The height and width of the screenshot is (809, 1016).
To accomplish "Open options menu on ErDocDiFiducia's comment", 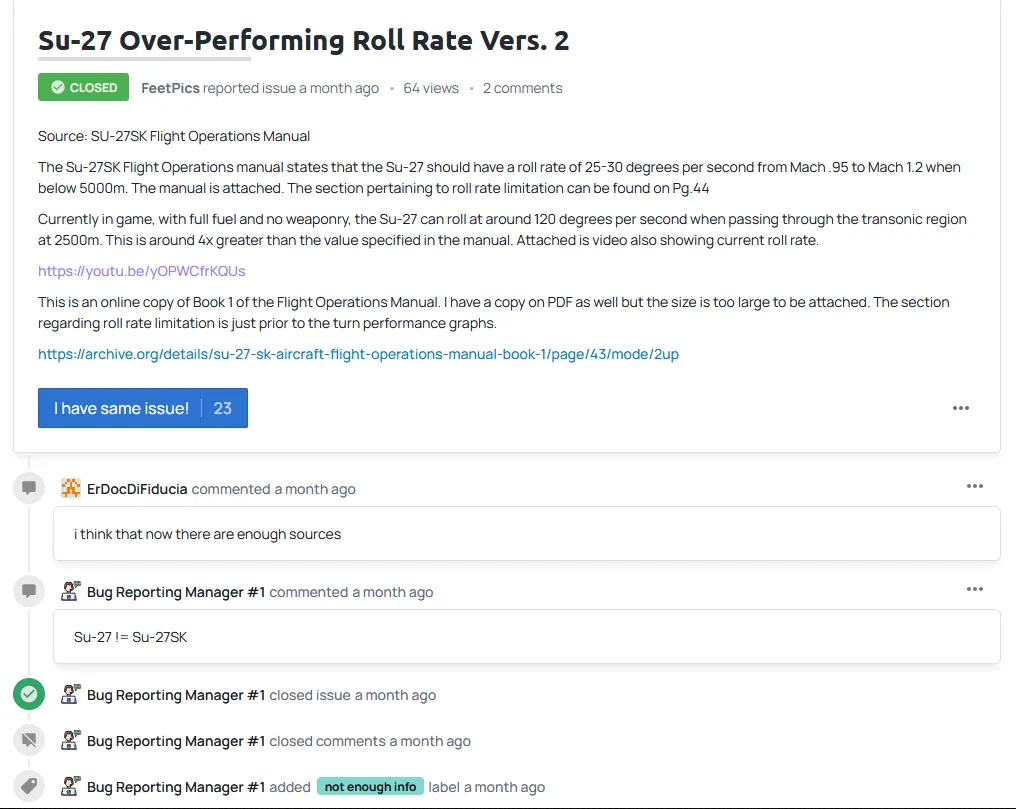I will click(x=975, y=486).
